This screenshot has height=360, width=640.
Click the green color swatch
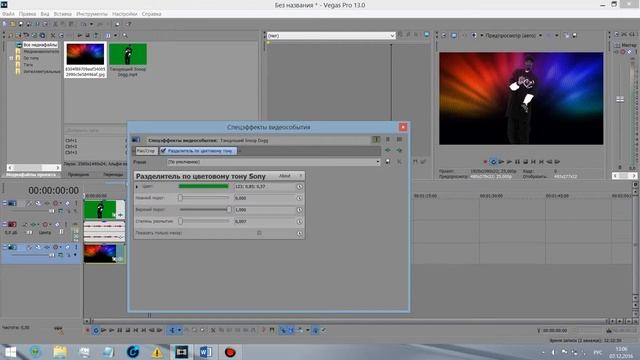(x=203, y=186)
